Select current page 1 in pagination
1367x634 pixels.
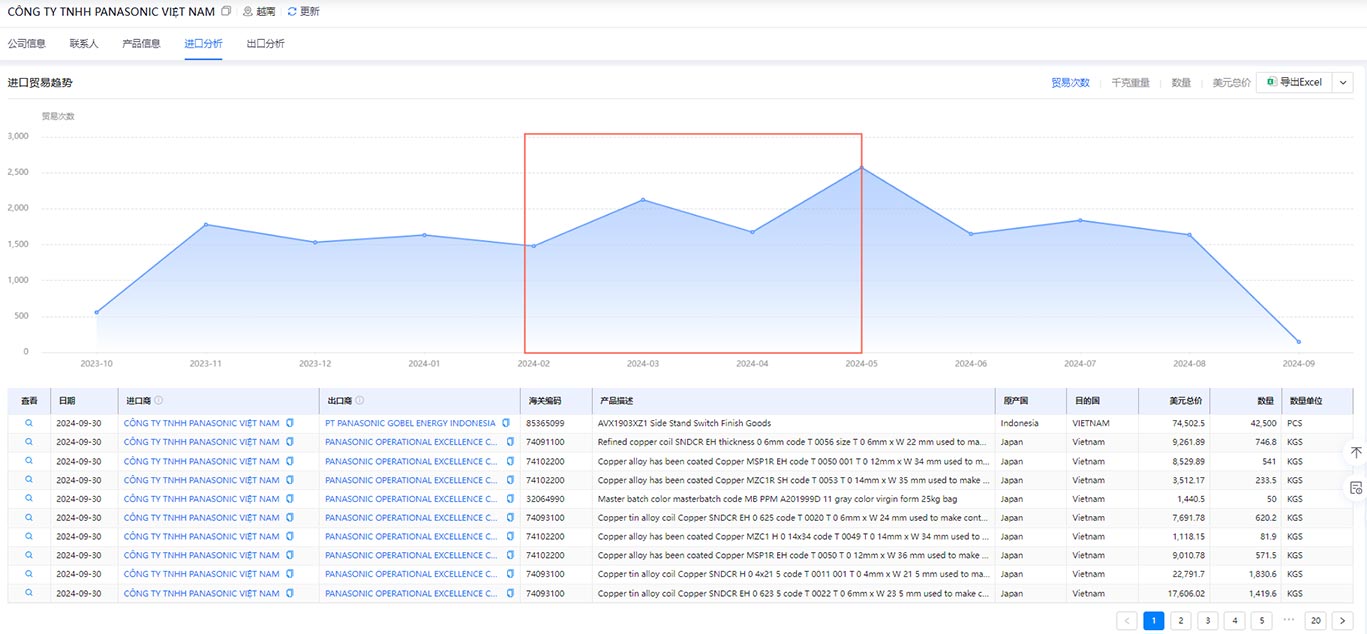[1154, 621]
